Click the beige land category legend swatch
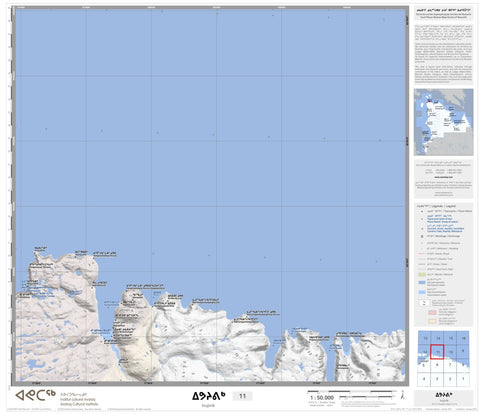 click(x=432, y=321)
